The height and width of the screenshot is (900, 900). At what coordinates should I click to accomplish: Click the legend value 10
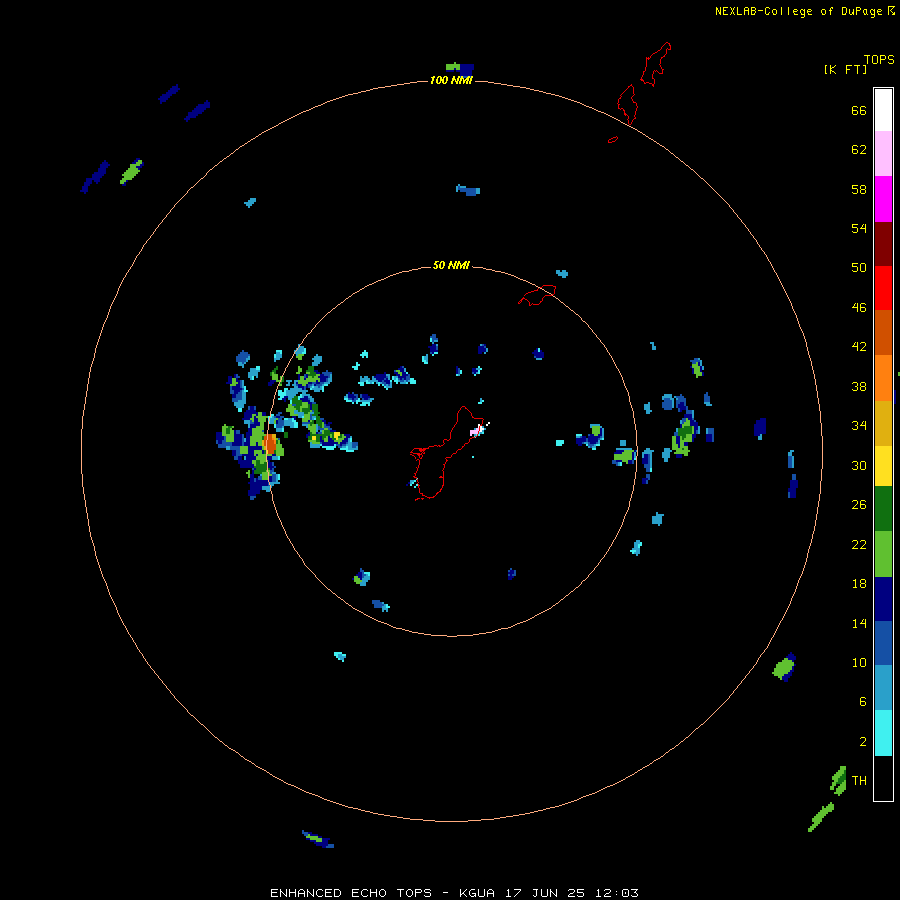tap(859, 662)
